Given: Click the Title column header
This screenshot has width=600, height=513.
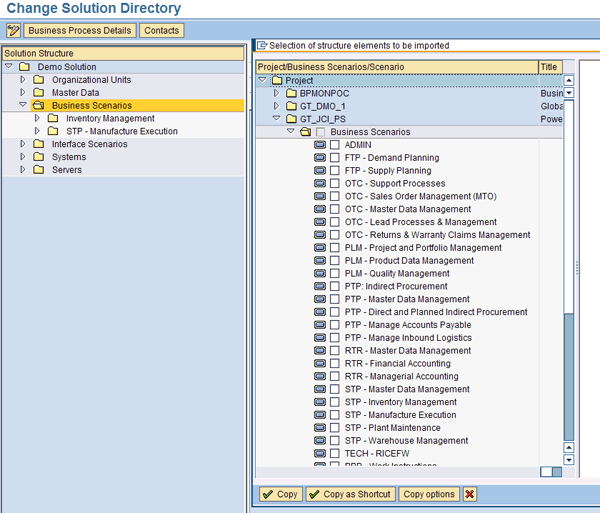Looking at the screenshot, I should coord(549,67).
